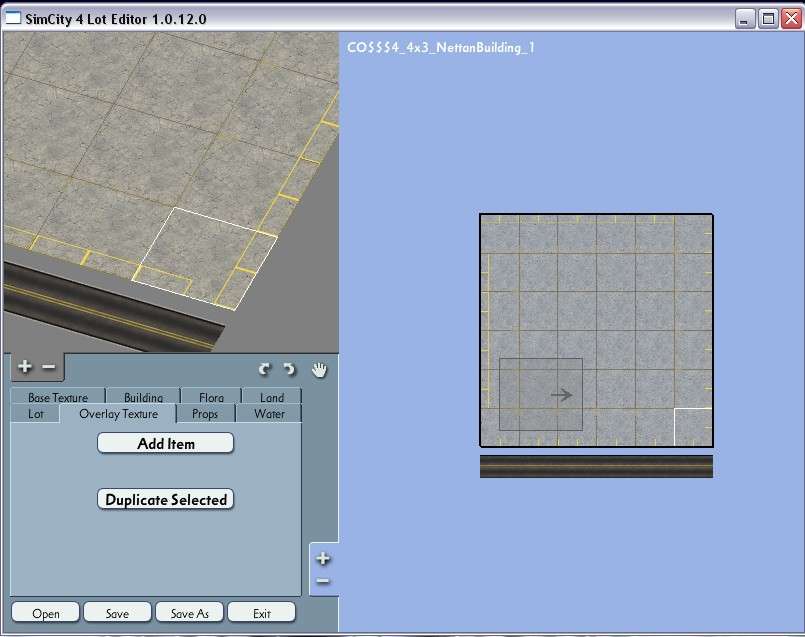Close the SimCity 4 Lot Editor window

coord(792,20)
